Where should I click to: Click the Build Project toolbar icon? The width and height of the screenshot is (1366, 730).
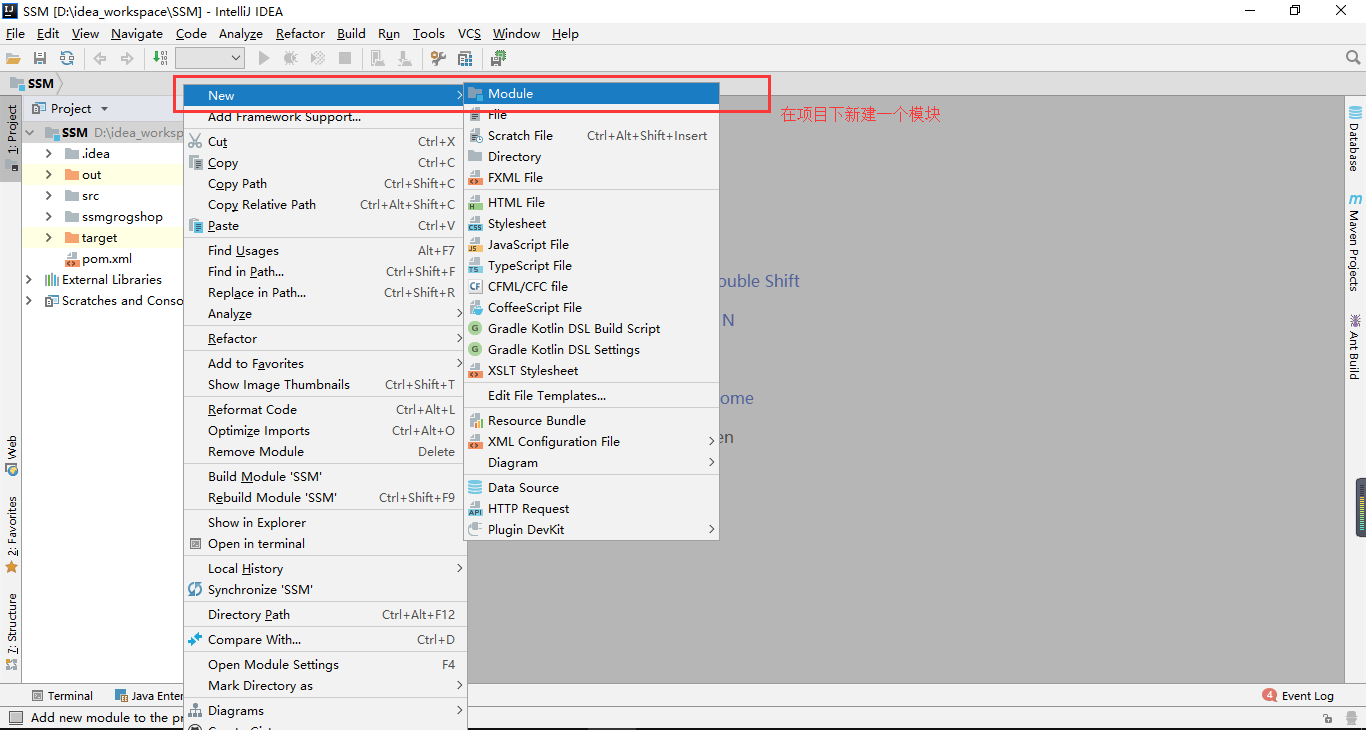(161, 59)
